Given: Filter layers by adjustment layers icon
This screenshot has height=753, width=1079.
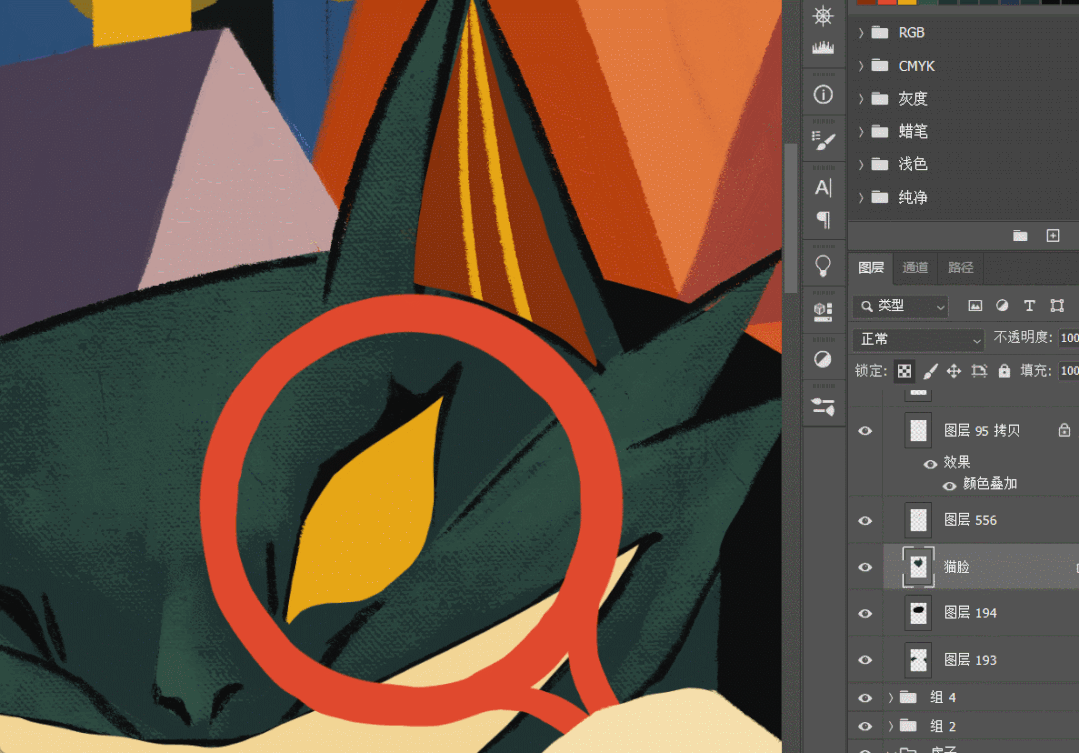Looking at the screenshot, I should [x=1002, y=306].
